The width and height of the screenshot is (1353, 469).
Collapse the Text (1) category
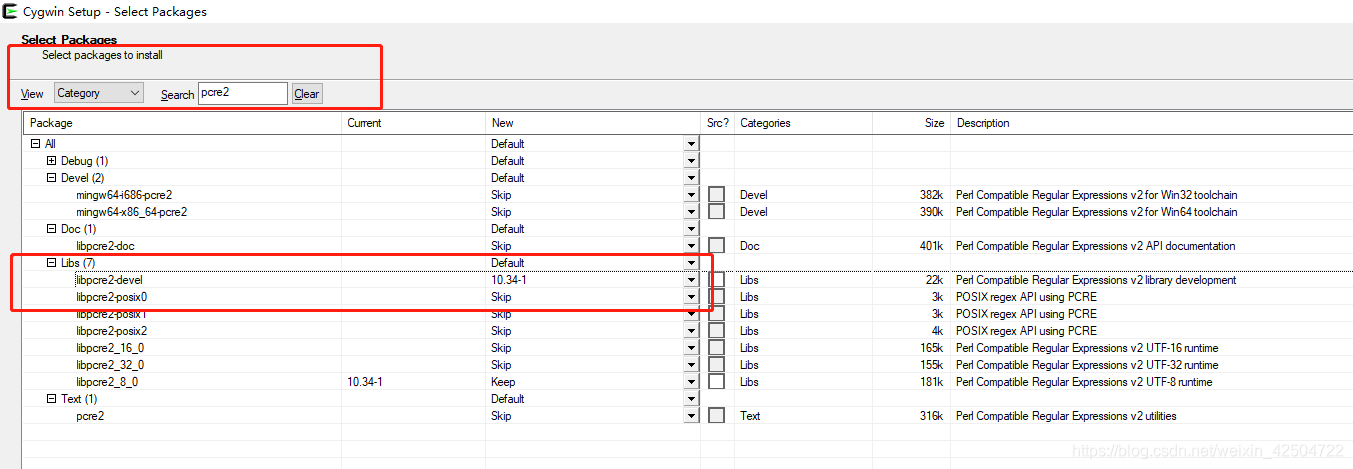[52, 399]
